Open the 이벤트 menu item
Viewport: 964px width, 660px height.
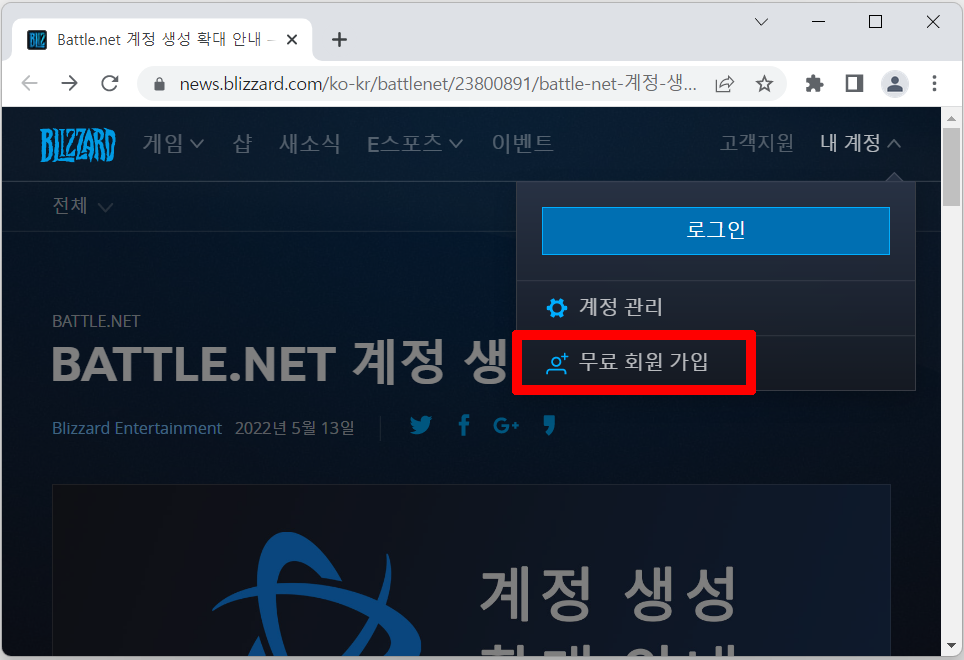(522, 143)
